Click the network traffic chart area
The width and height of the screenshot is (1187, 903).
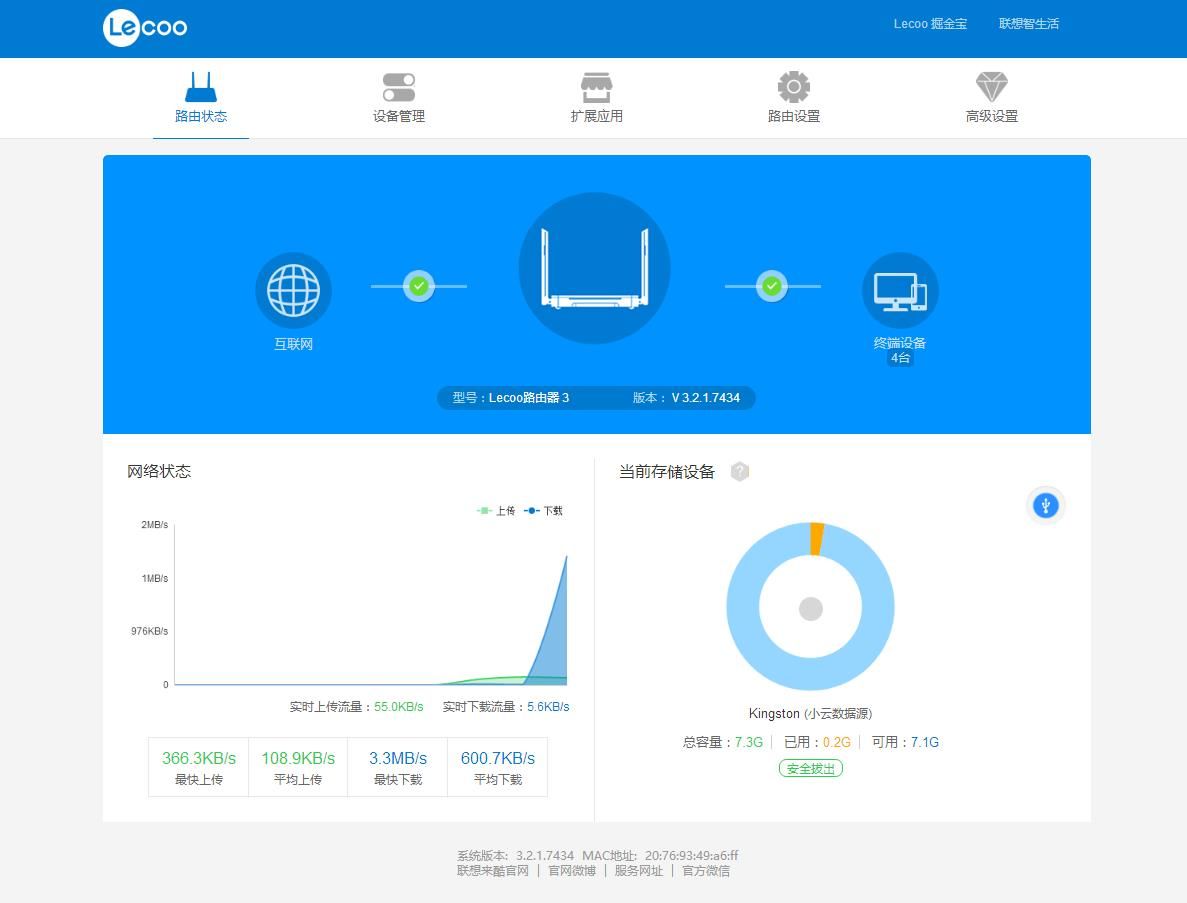371,604
